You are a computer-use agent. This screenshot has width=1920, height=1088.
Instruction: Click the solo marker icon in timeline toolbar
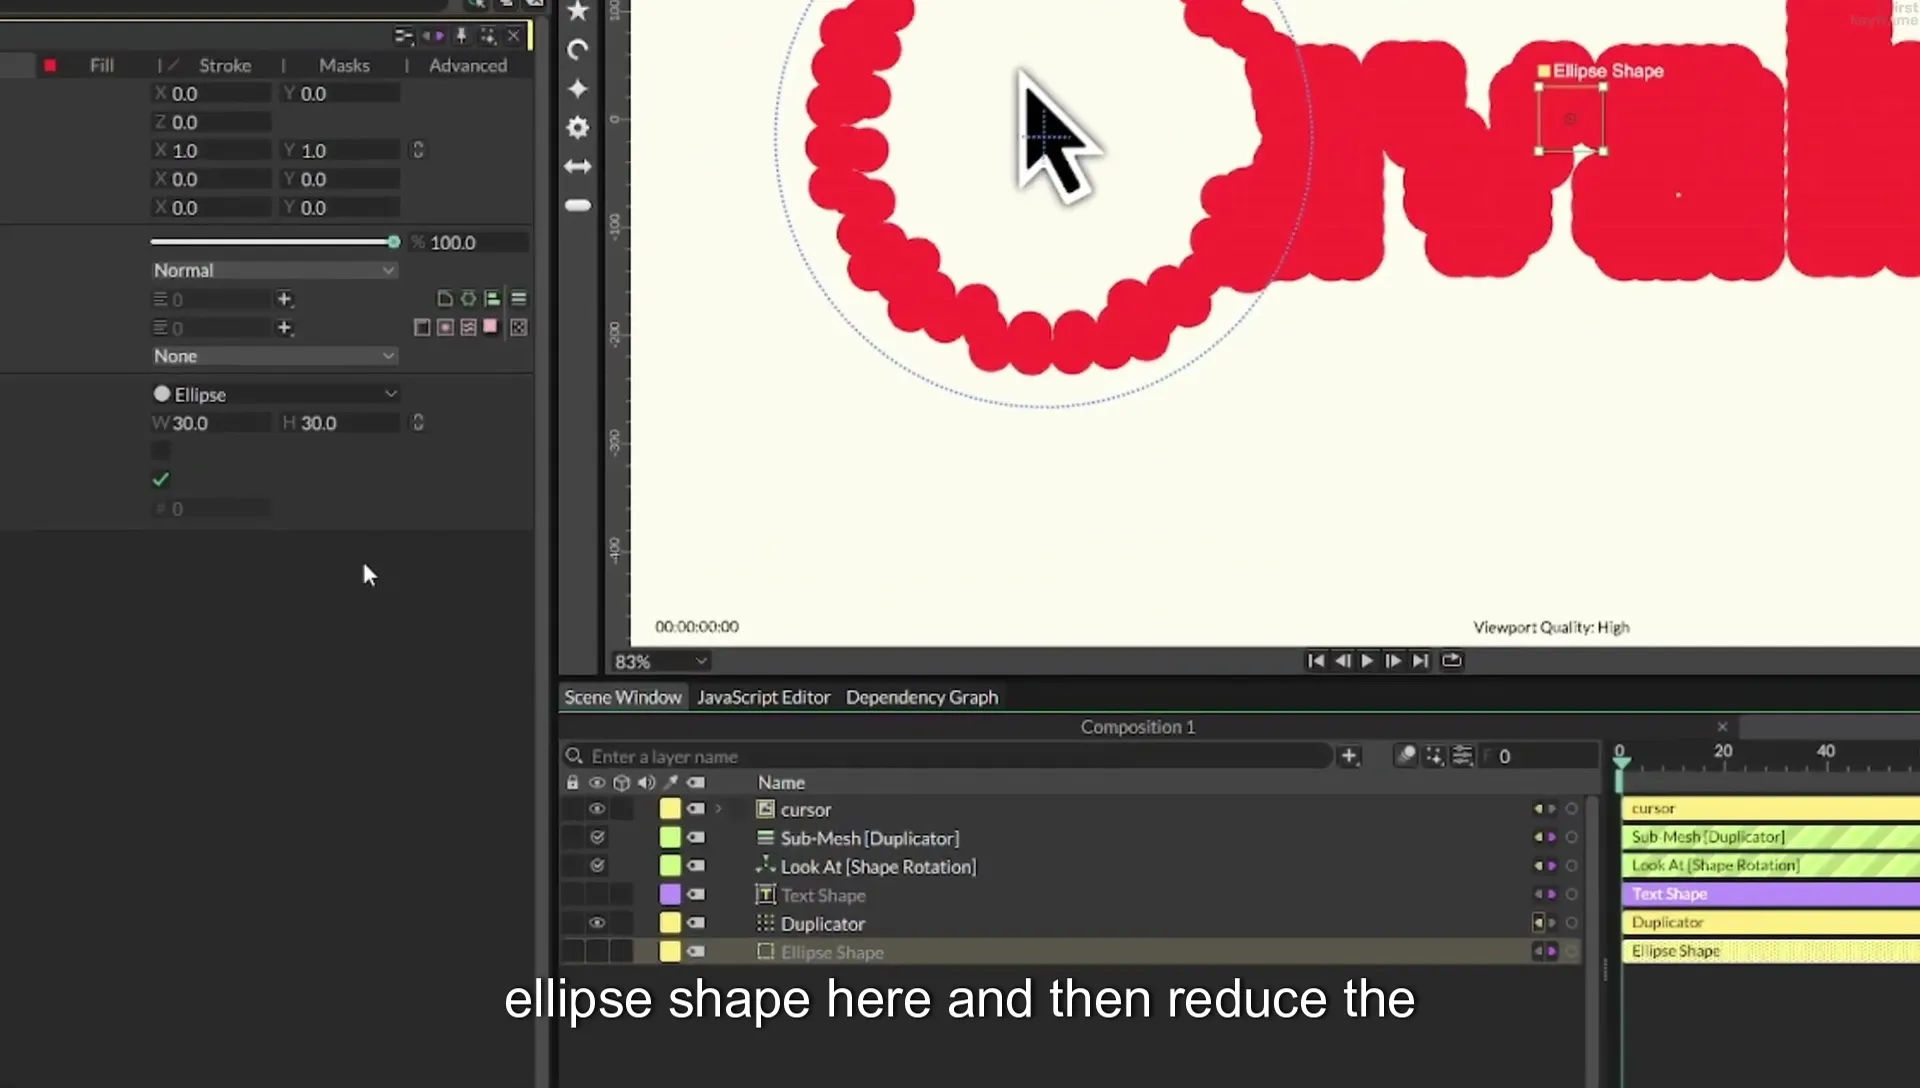tap(1407, 756)
